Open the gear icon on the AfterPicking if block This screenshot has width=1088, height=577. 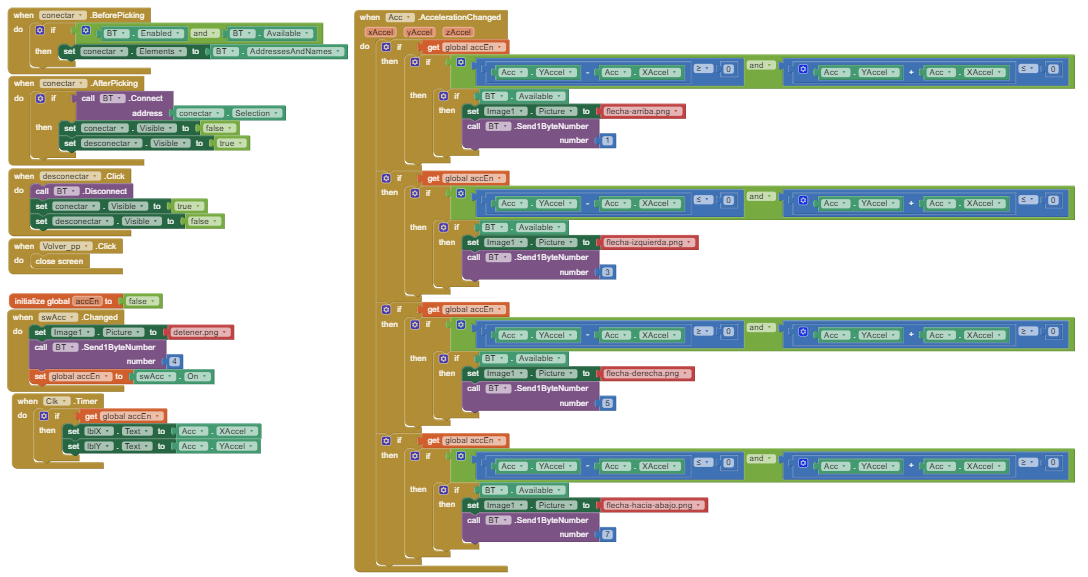(40, 98)
